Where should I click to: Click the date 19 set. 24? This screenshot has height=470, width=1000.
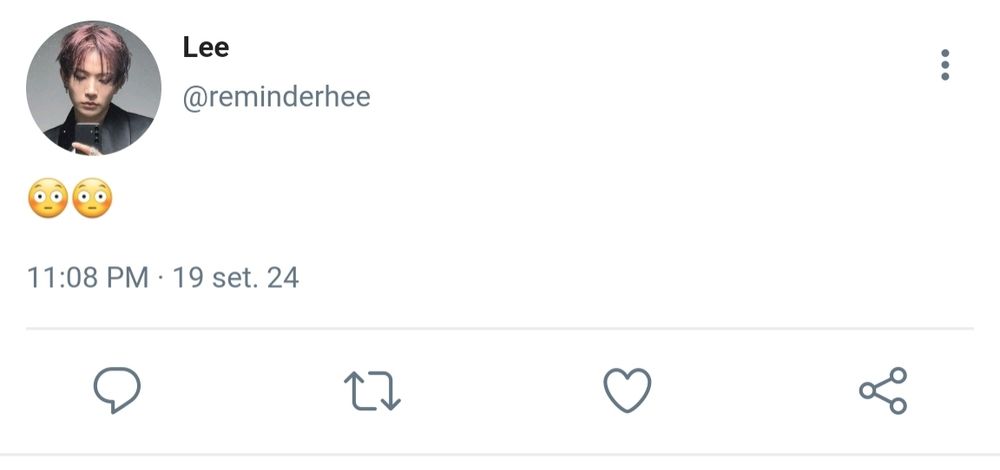236,277
